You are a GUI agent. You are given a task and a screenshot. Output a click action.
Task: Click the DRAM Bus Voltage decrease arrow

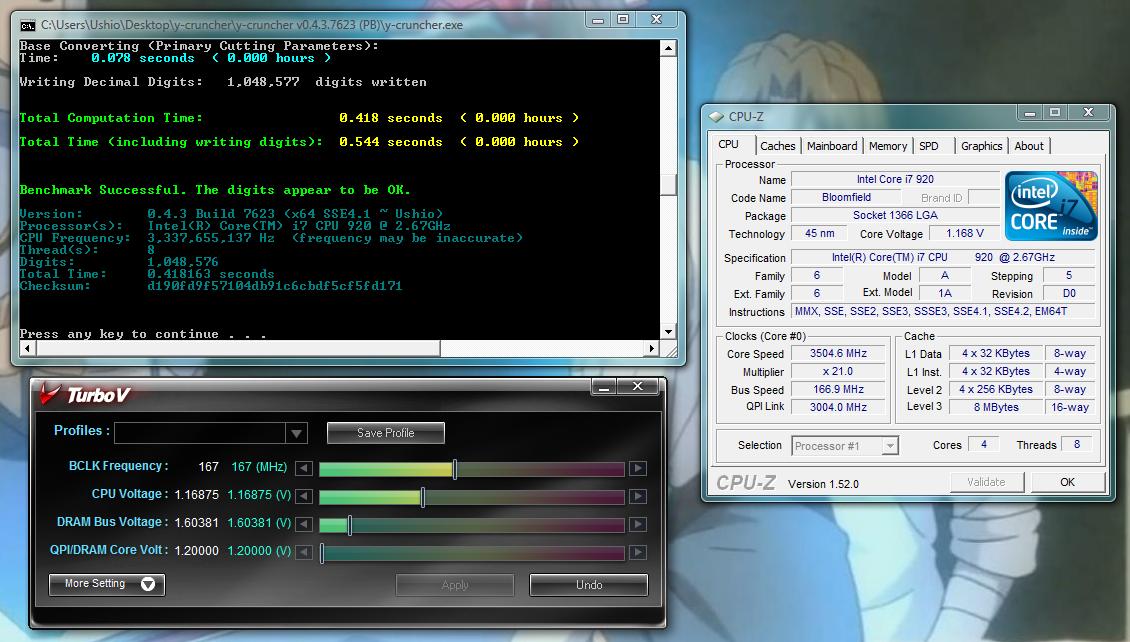304,524
